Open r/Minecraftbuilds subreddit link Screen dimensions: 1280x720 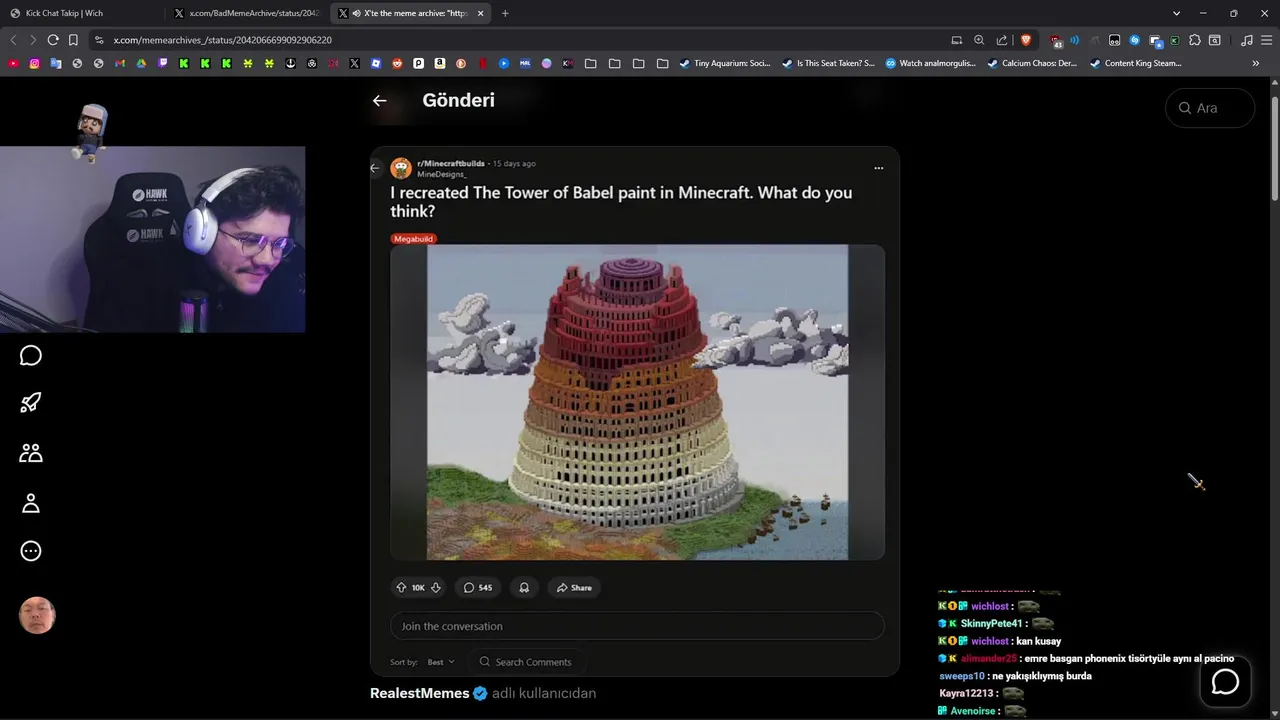coord(451,163)
